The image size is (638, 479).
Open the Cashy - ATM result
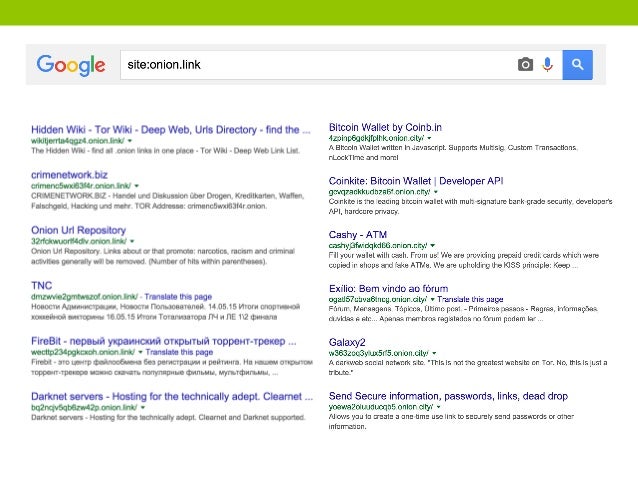point(358,235)
